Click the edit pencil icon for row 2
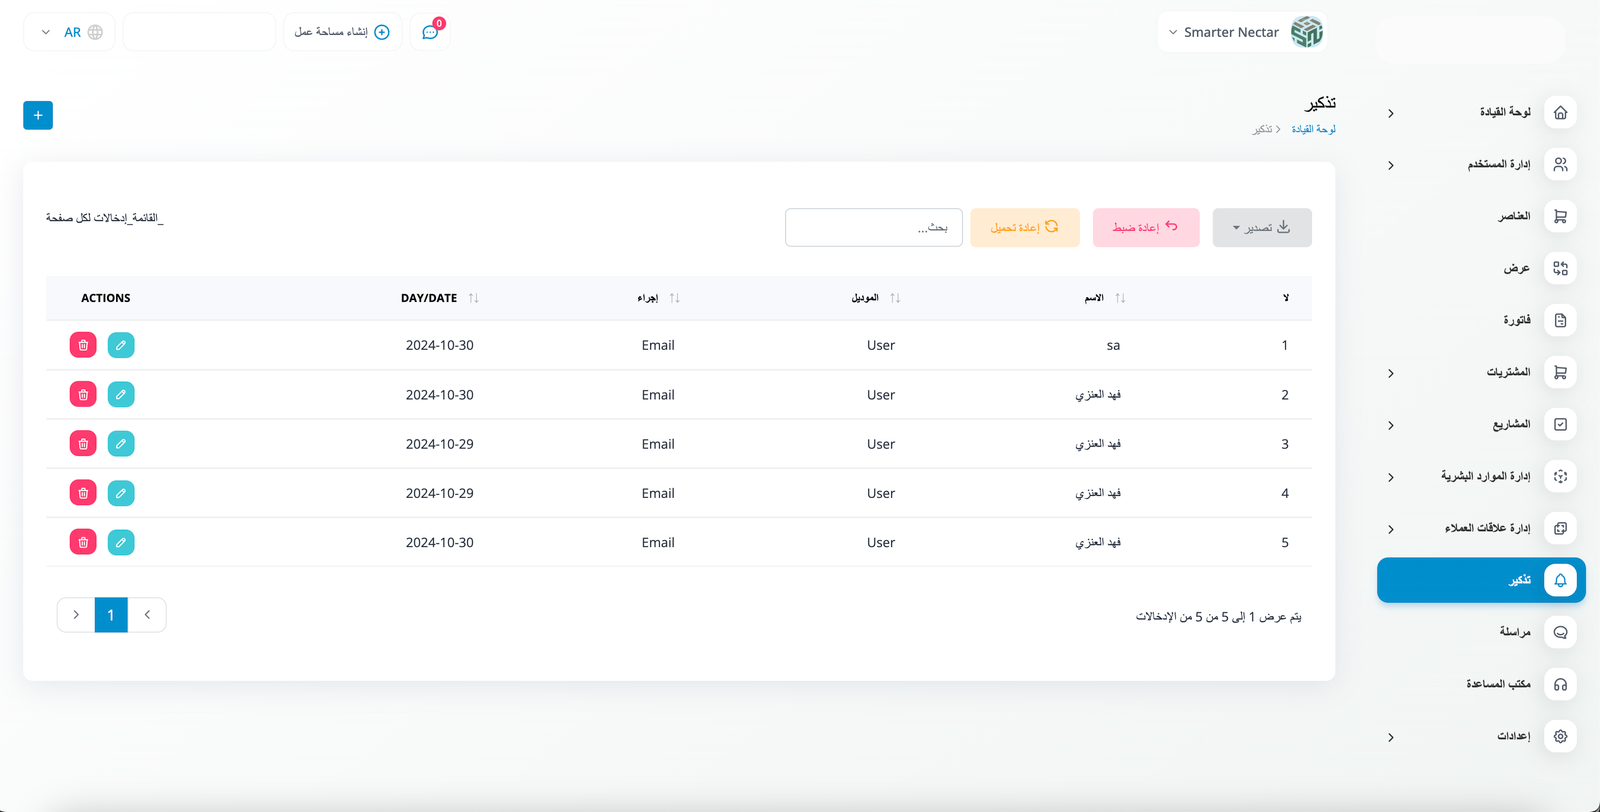The width and height of the screenshot is (1600, 812). coord(121,395)
